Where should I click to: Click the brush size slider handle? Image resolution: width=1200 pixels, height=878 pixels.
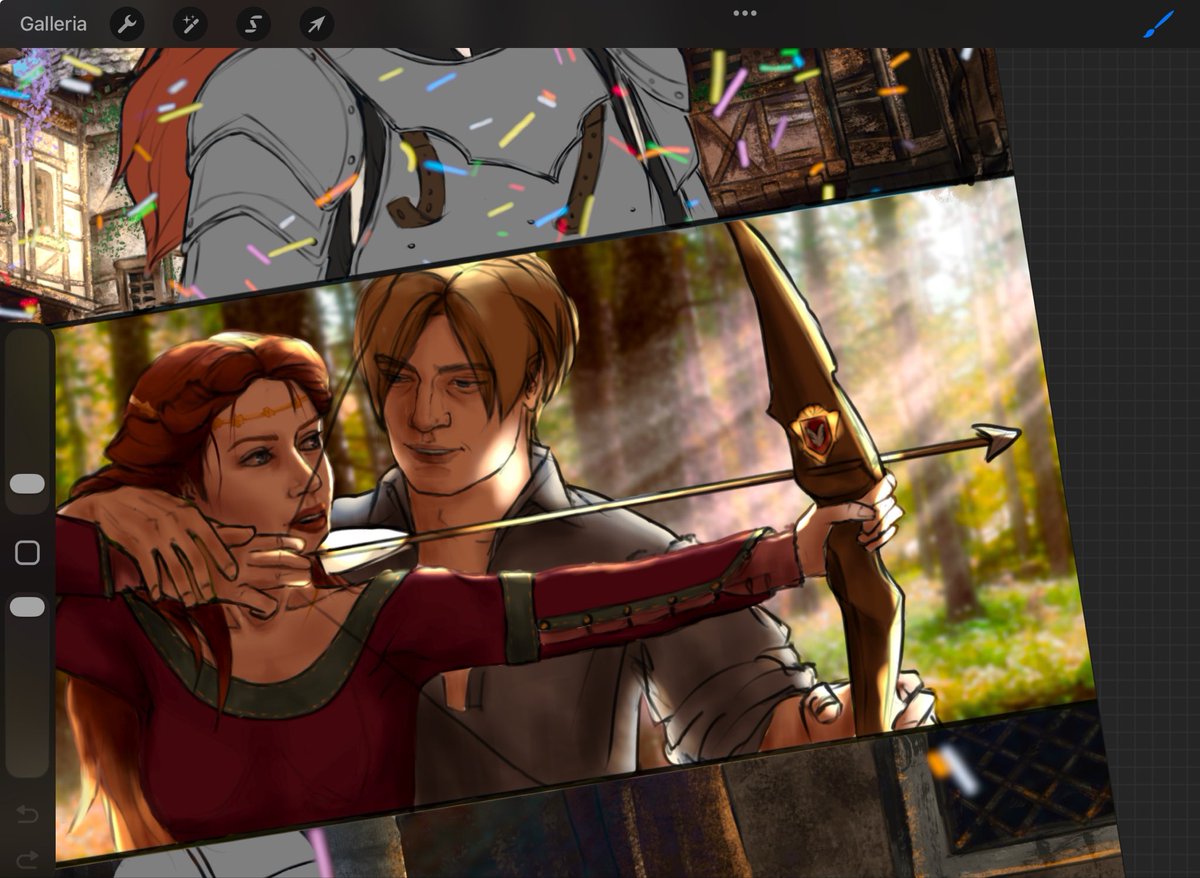pyautogui.click(x=27, y=484)
